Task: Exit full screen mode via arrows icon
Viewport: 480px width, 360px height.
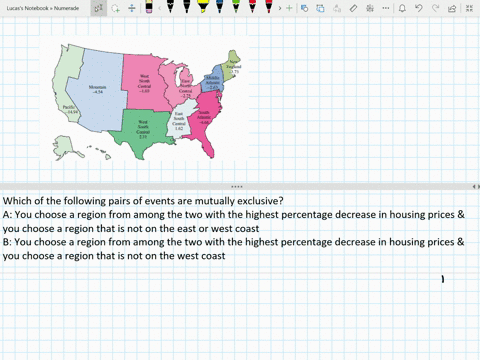Action: [469, 8]
